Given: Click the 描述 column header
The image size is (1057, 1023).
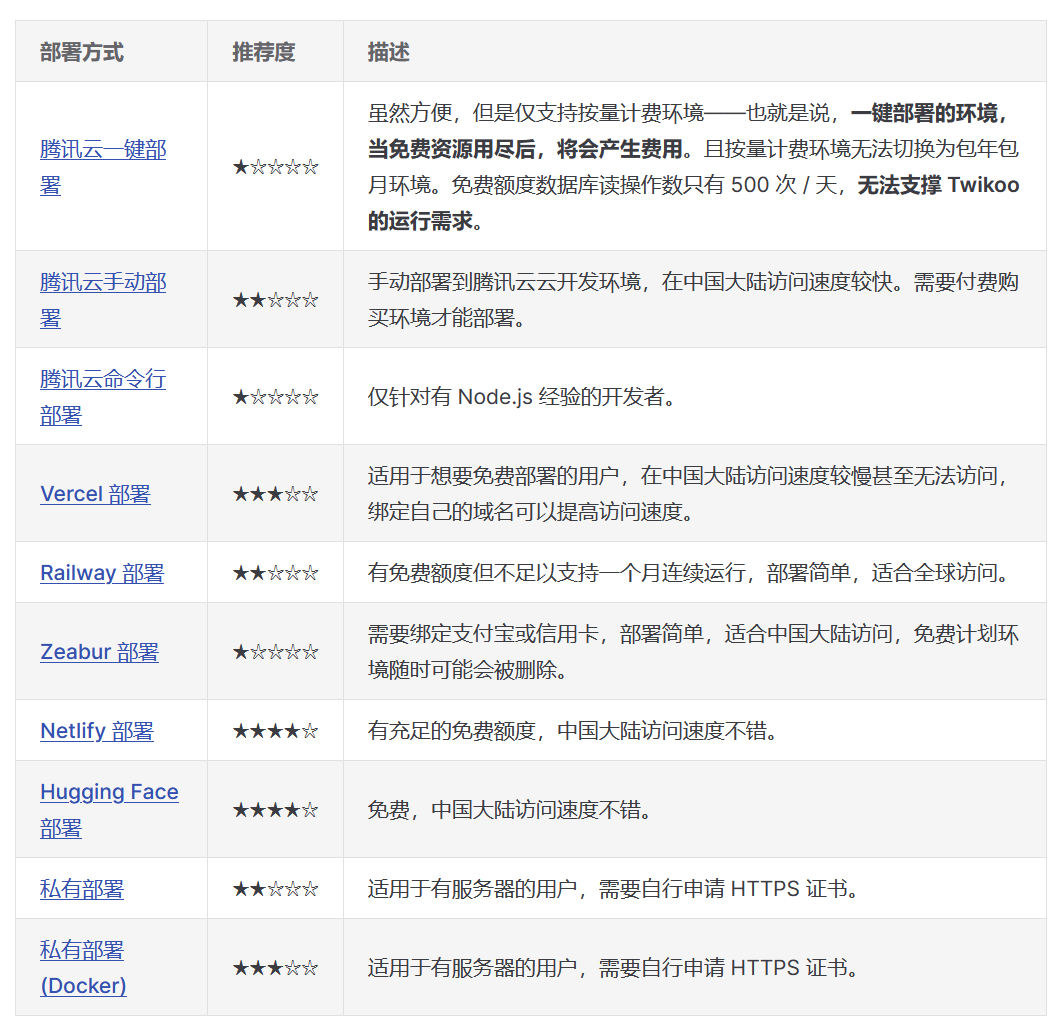Looking at the screenshot, I should coord(388,52).
